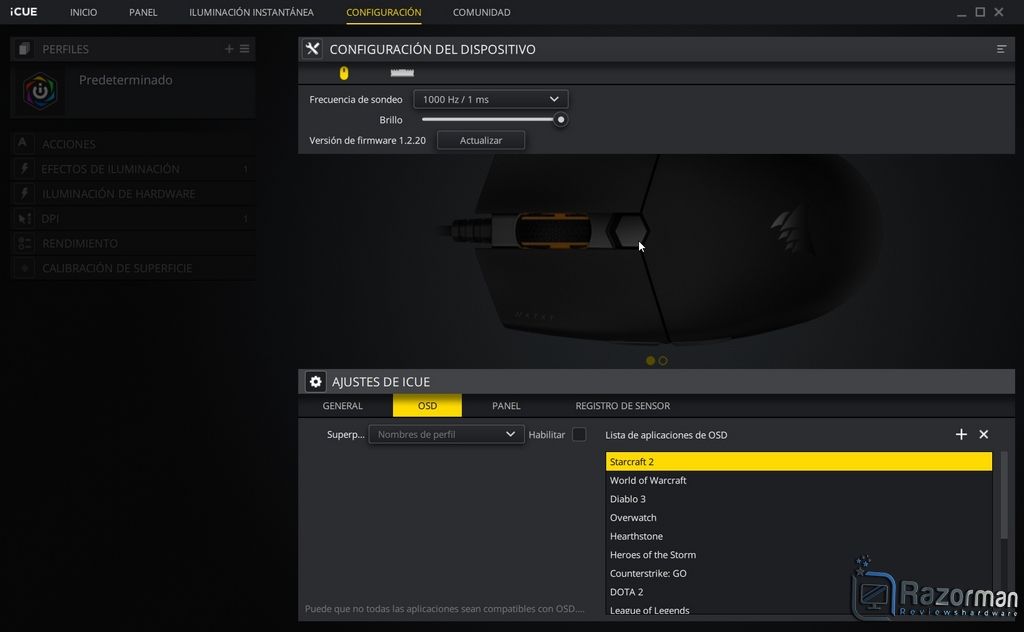Open ILUMINACIÓN DE HARDWARE section
This screenshot has width=1024, height=632.
133,194
